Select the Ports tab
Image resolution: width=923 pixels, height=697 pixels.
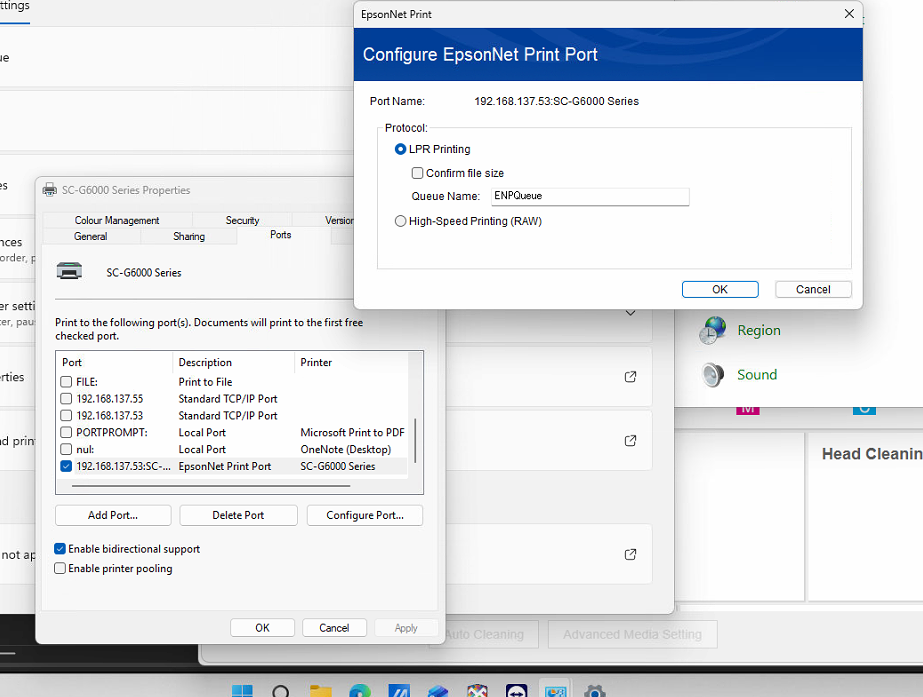(281, 234)
